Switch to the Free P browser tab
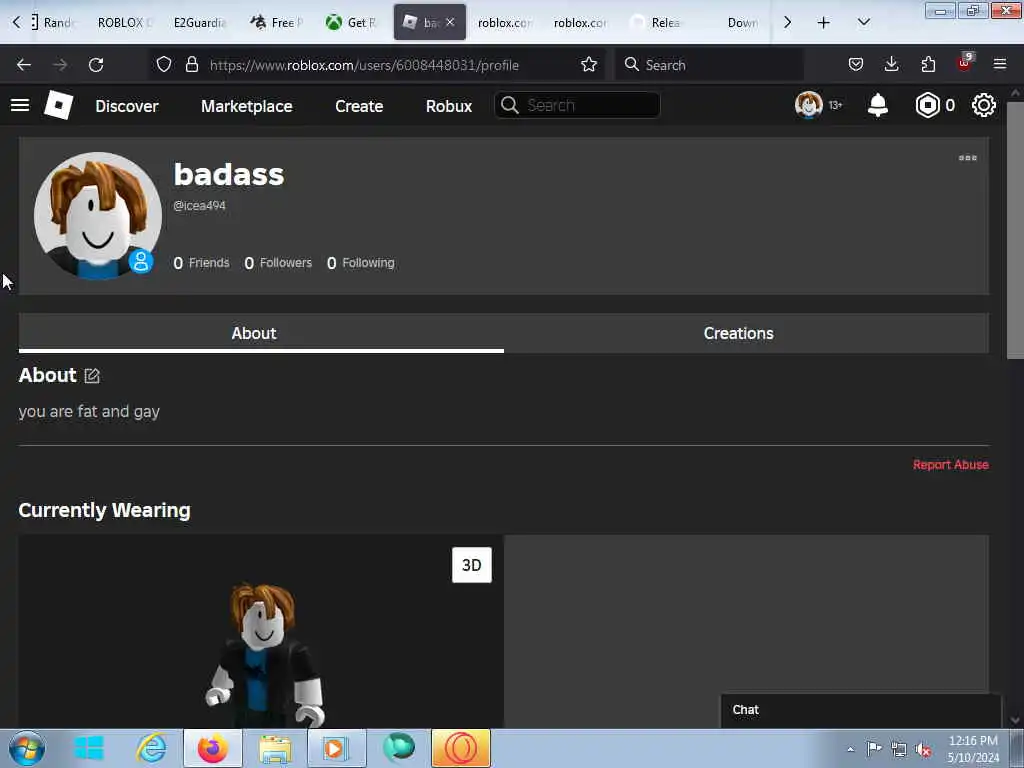The height and width of the screenshot is (768, 1024). [277, 23]
